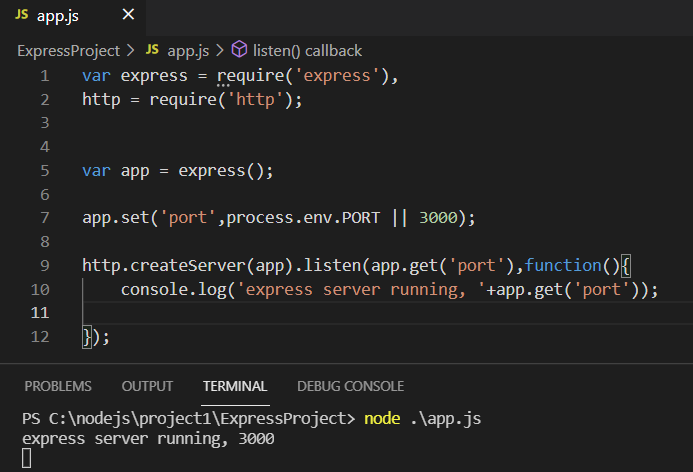Screen dimensions: 693x472
Task: Click line number 5 in gutter
Action: 45,171
